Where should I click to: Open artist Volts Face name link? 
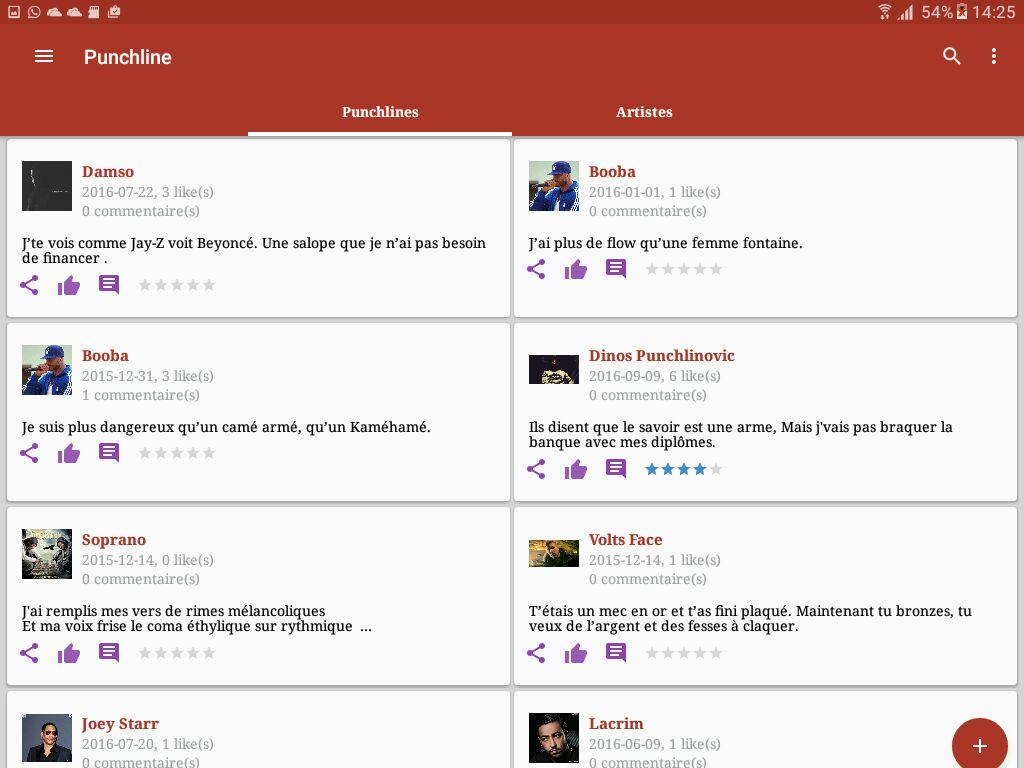[625, 540]
